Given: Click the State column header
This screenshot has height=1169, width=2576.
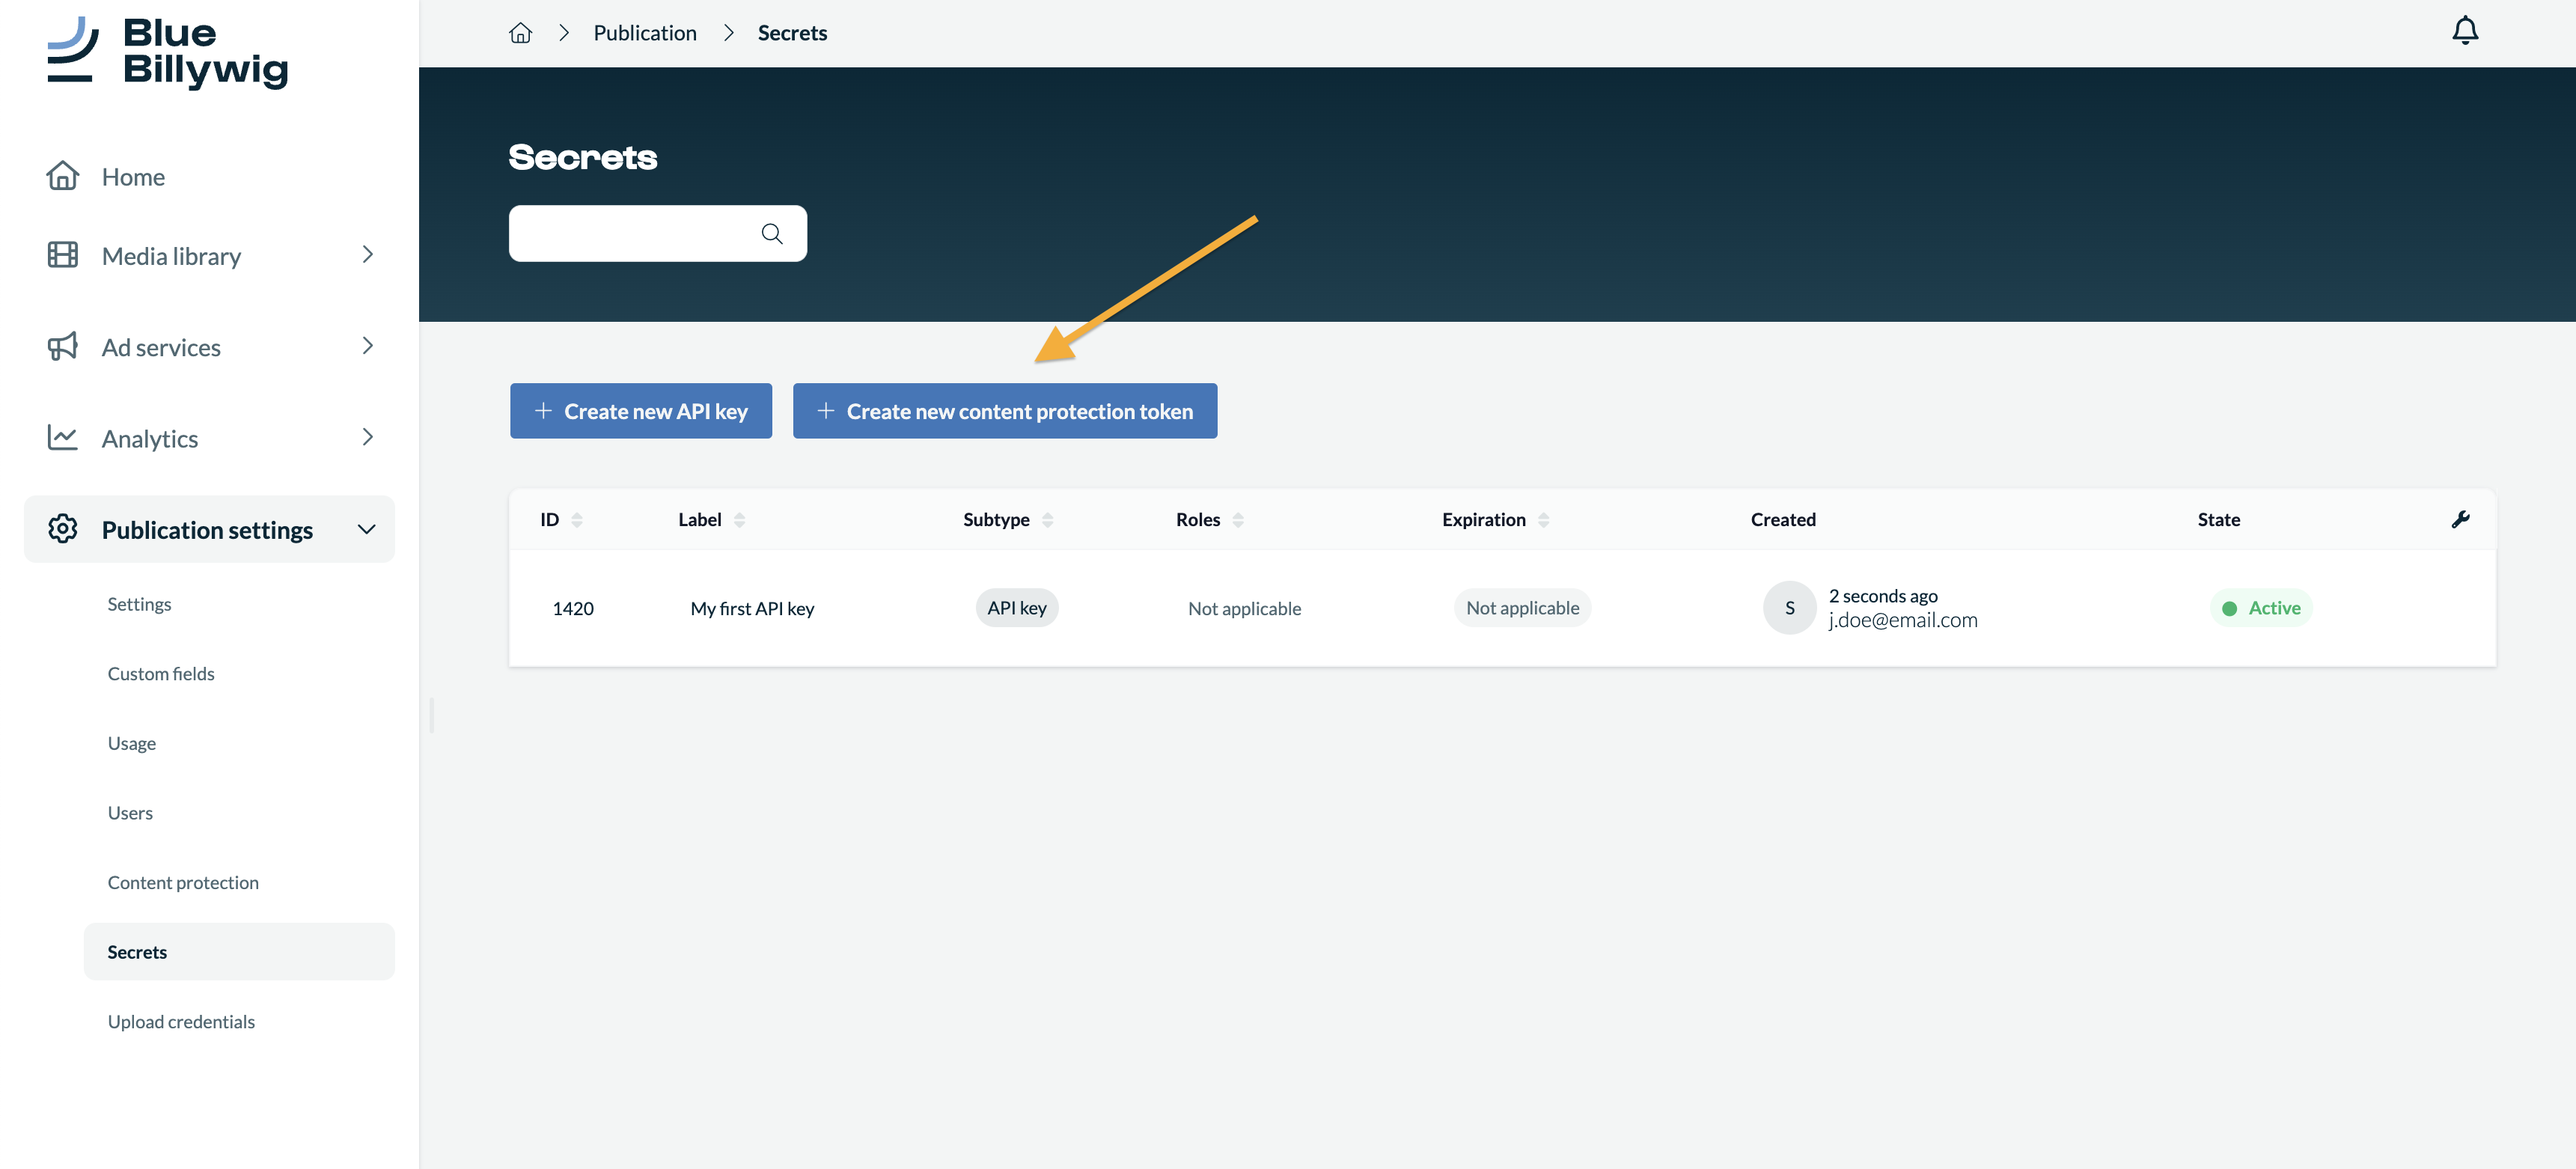Looking at the screenshot, I should [2218, 520].
